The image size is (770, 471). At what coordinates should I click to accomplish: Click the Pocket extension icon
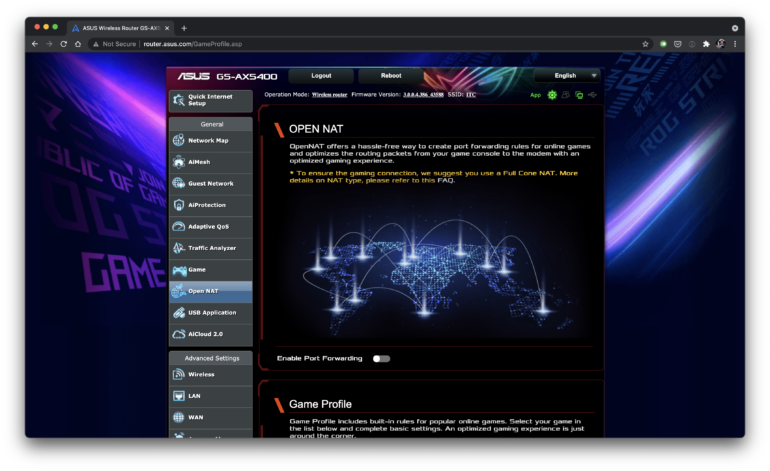[x=678, y=44]
